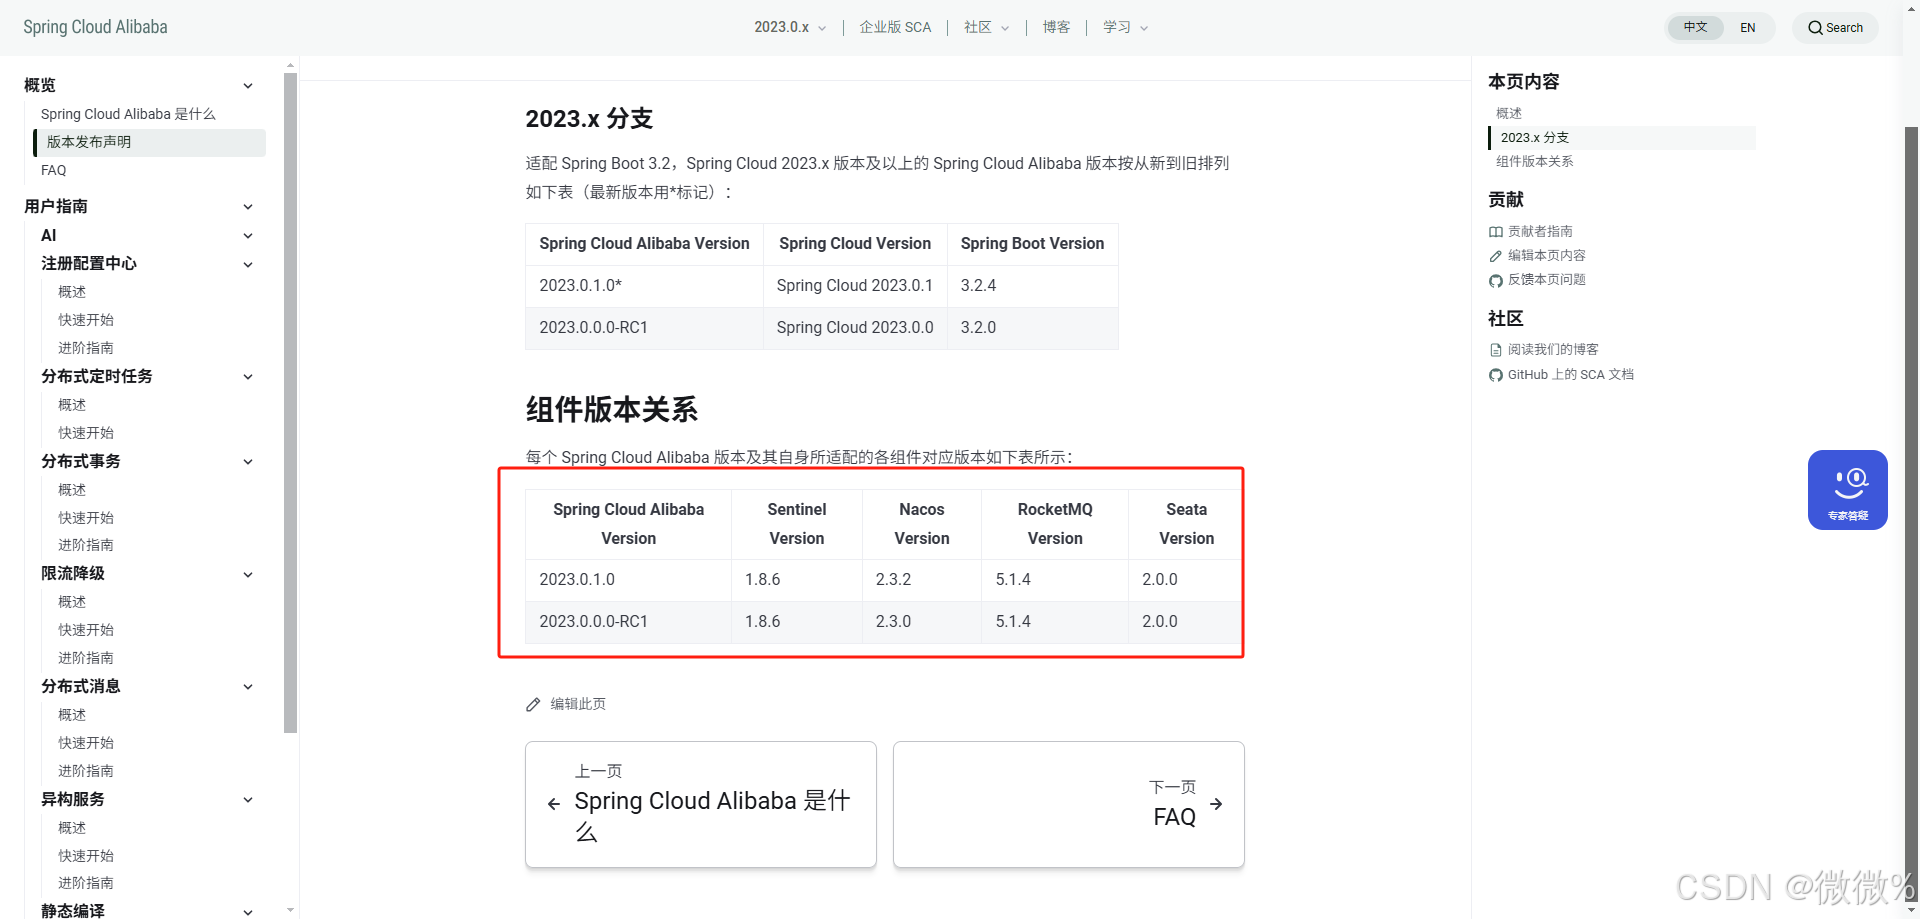Click the document icon next to 阅读我们的博客
Viewport: 1920px width, 919px height.
(x=1496, y=350)
